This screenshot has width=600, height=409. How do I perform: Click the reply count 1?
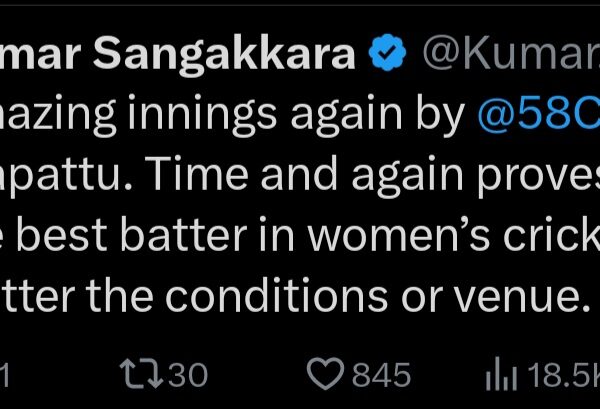pos(5,374)
